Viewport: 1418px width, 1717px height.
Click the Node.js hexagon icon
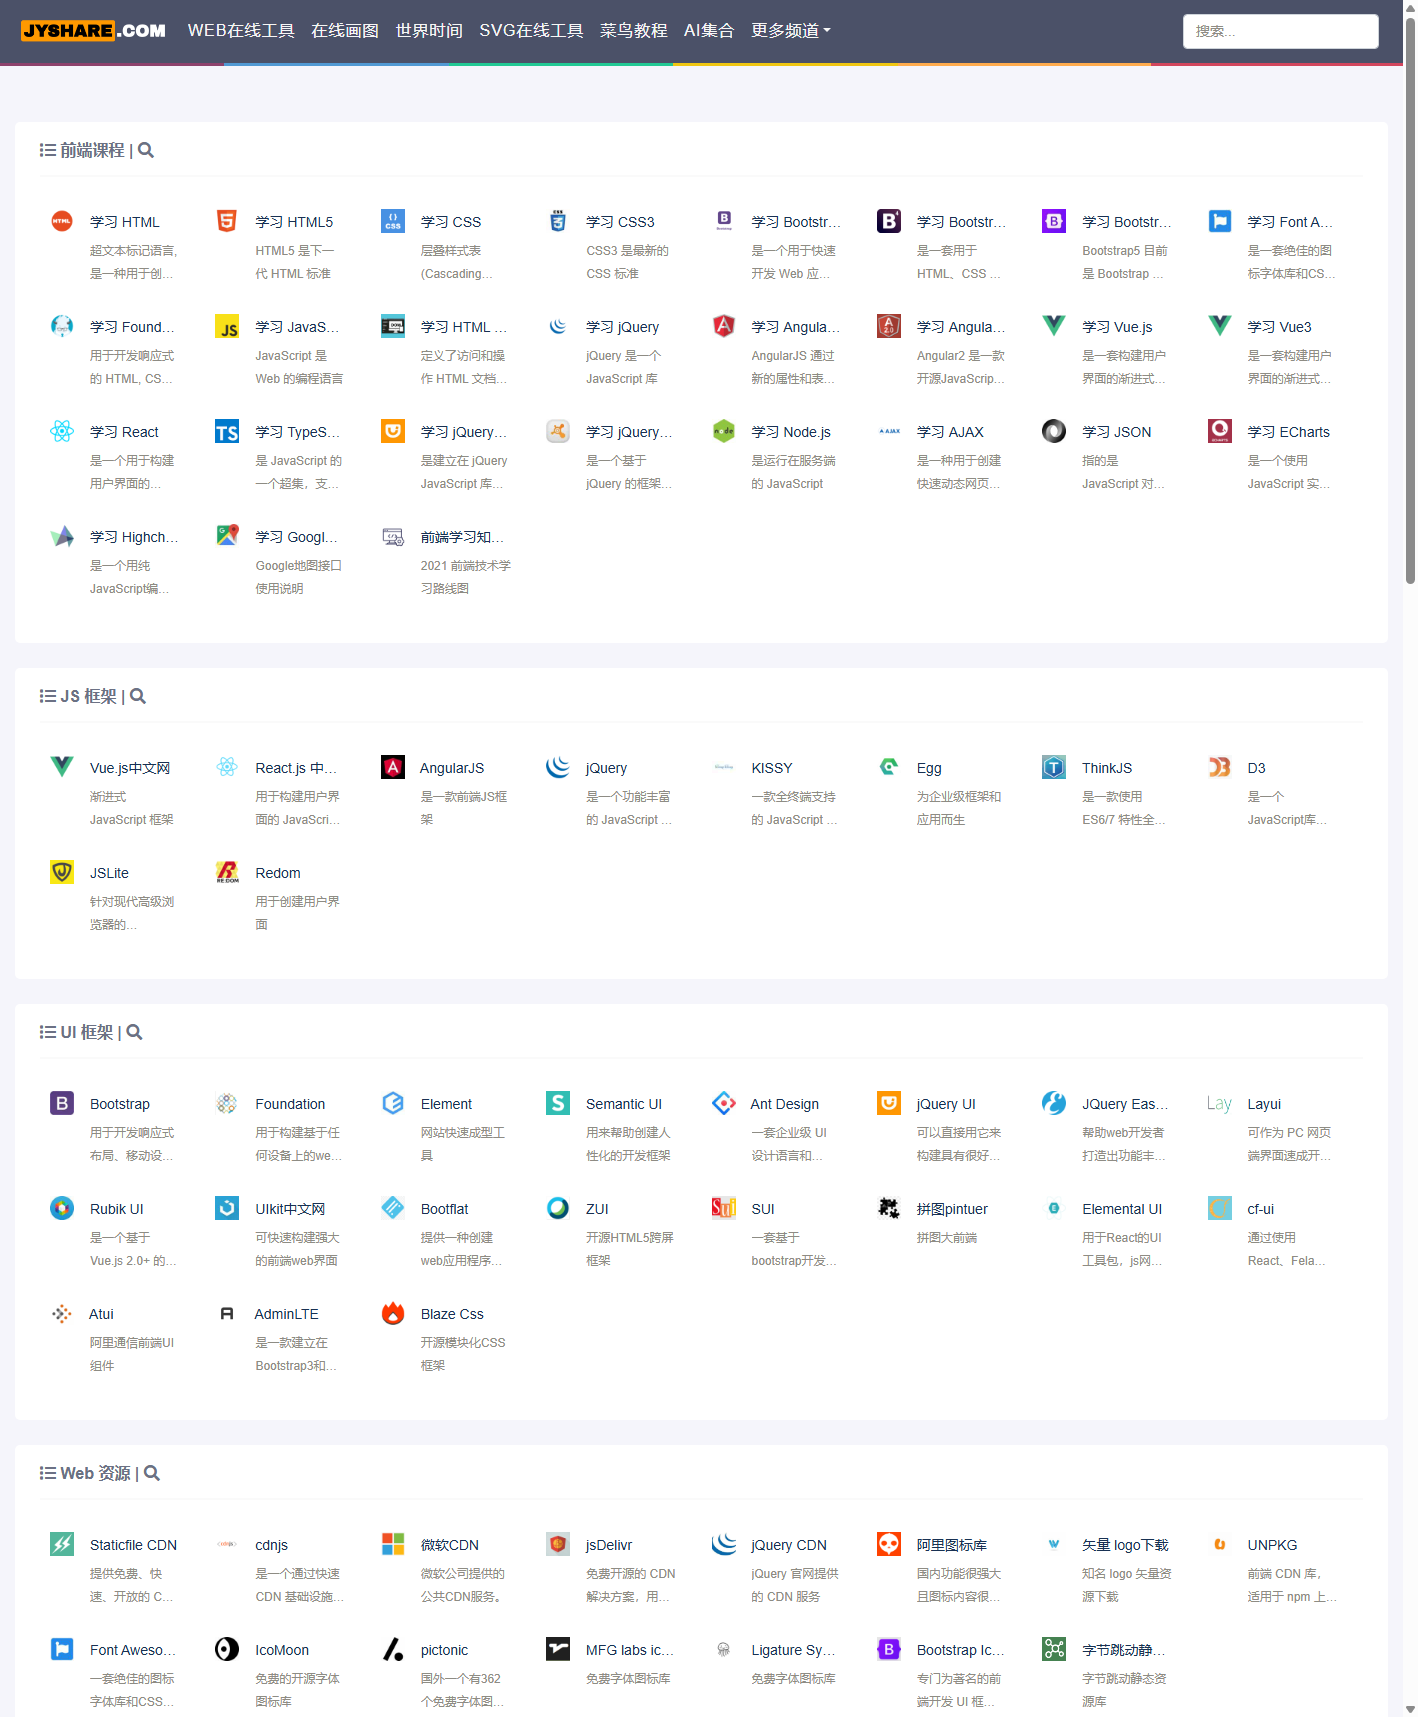pos(723,431)
